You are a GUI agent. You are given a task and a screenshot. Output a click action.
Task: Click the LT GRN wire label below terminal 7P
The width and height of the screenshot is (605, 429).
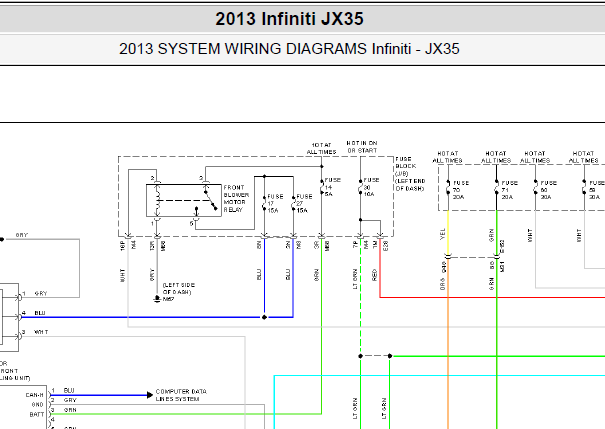click(x=355, y=279)
